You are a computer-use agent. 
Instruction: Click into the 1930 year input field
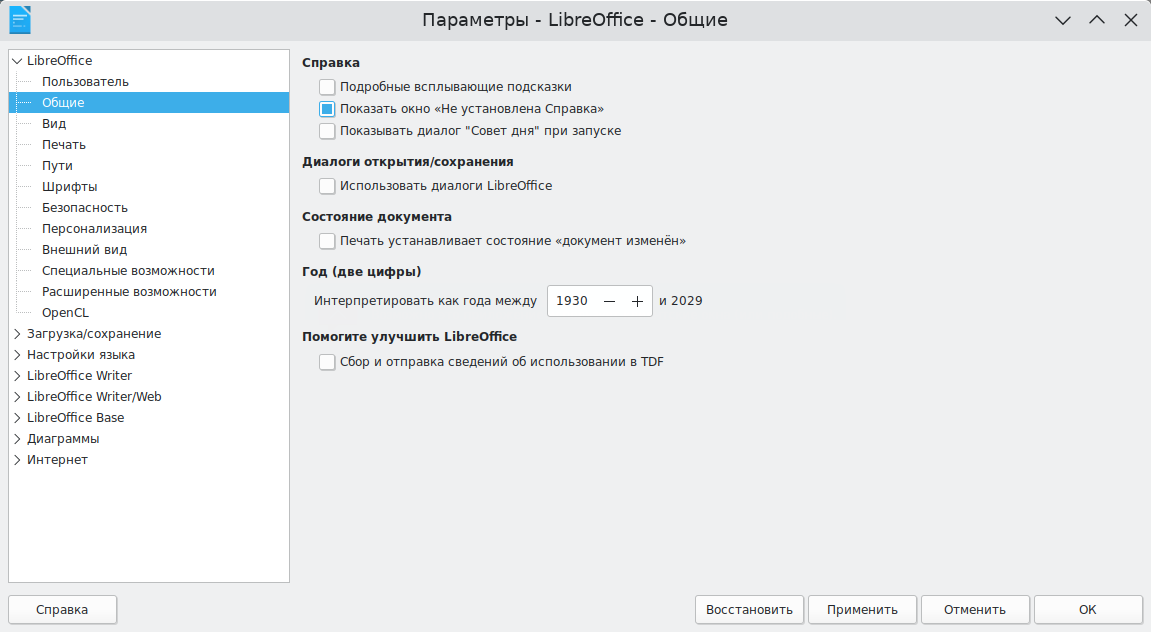coord(573,301)
